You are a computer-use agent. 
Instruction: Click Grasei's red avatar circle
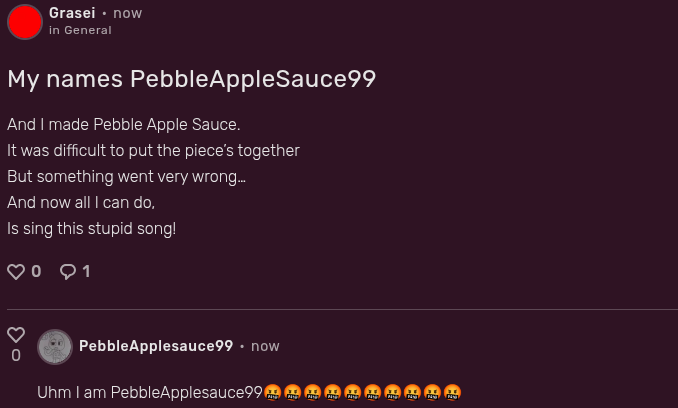pos(25,21)
